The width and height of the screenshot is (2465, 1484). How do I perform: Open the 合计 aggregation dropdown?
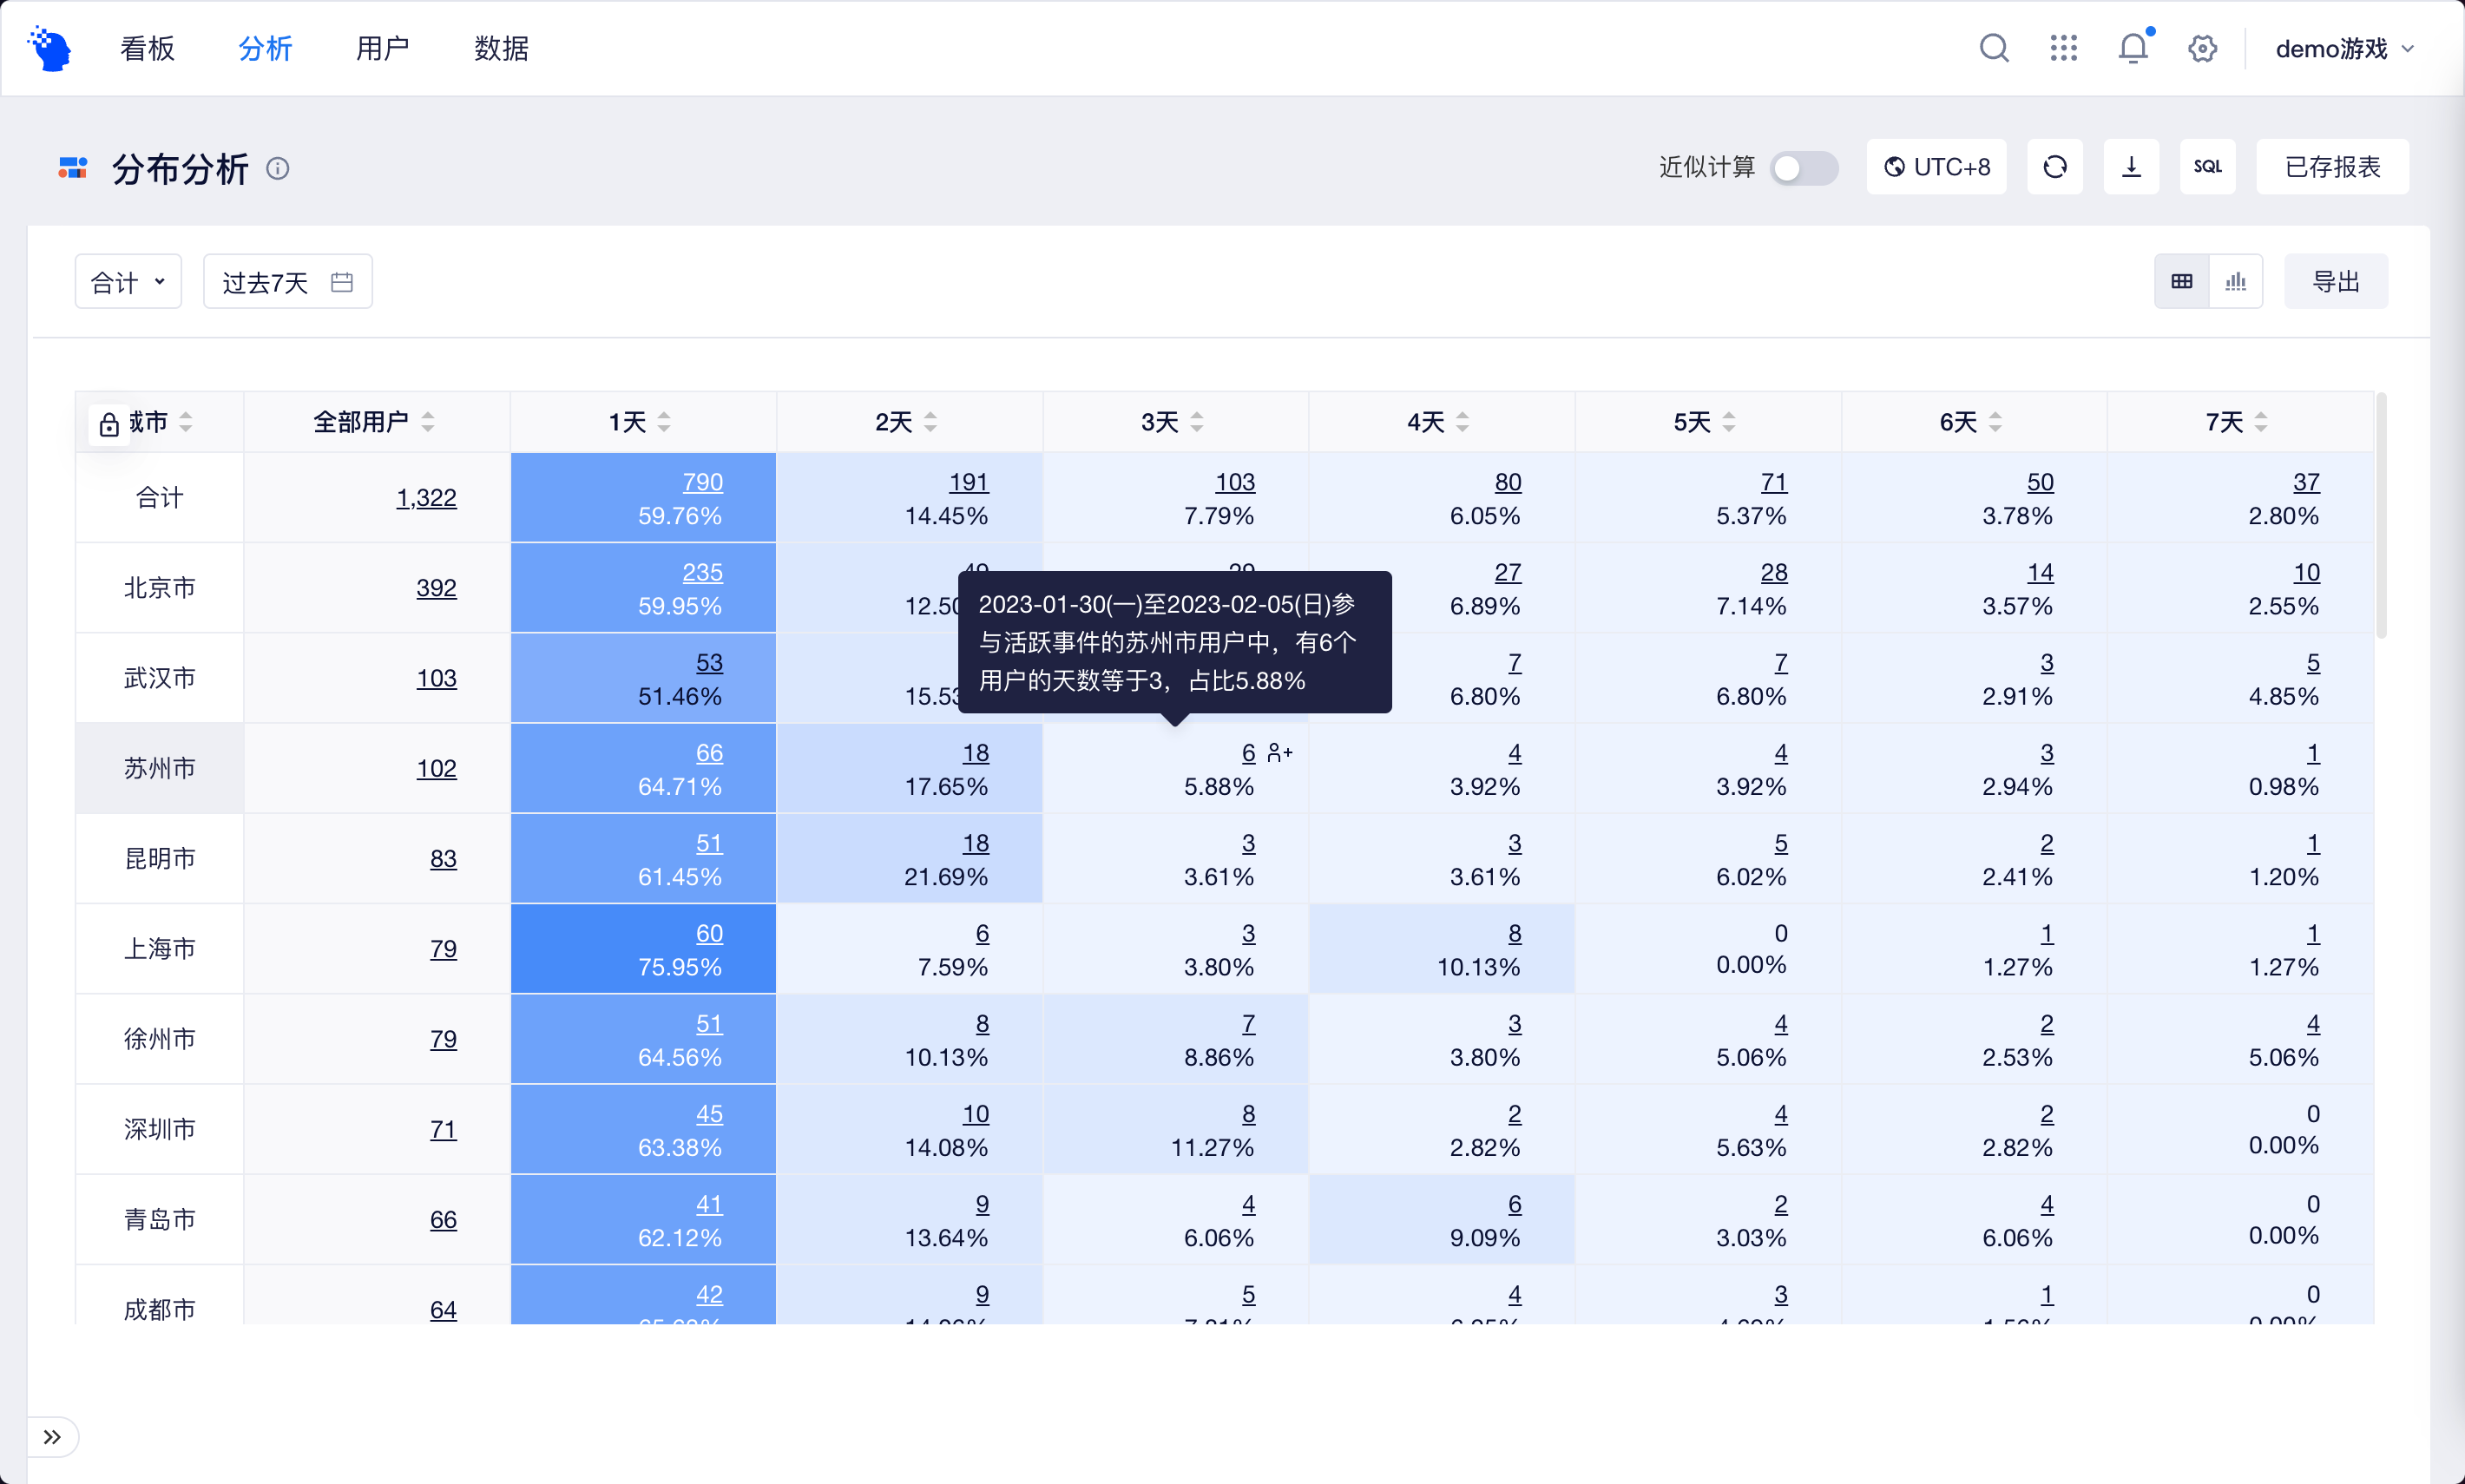point(127,281)
